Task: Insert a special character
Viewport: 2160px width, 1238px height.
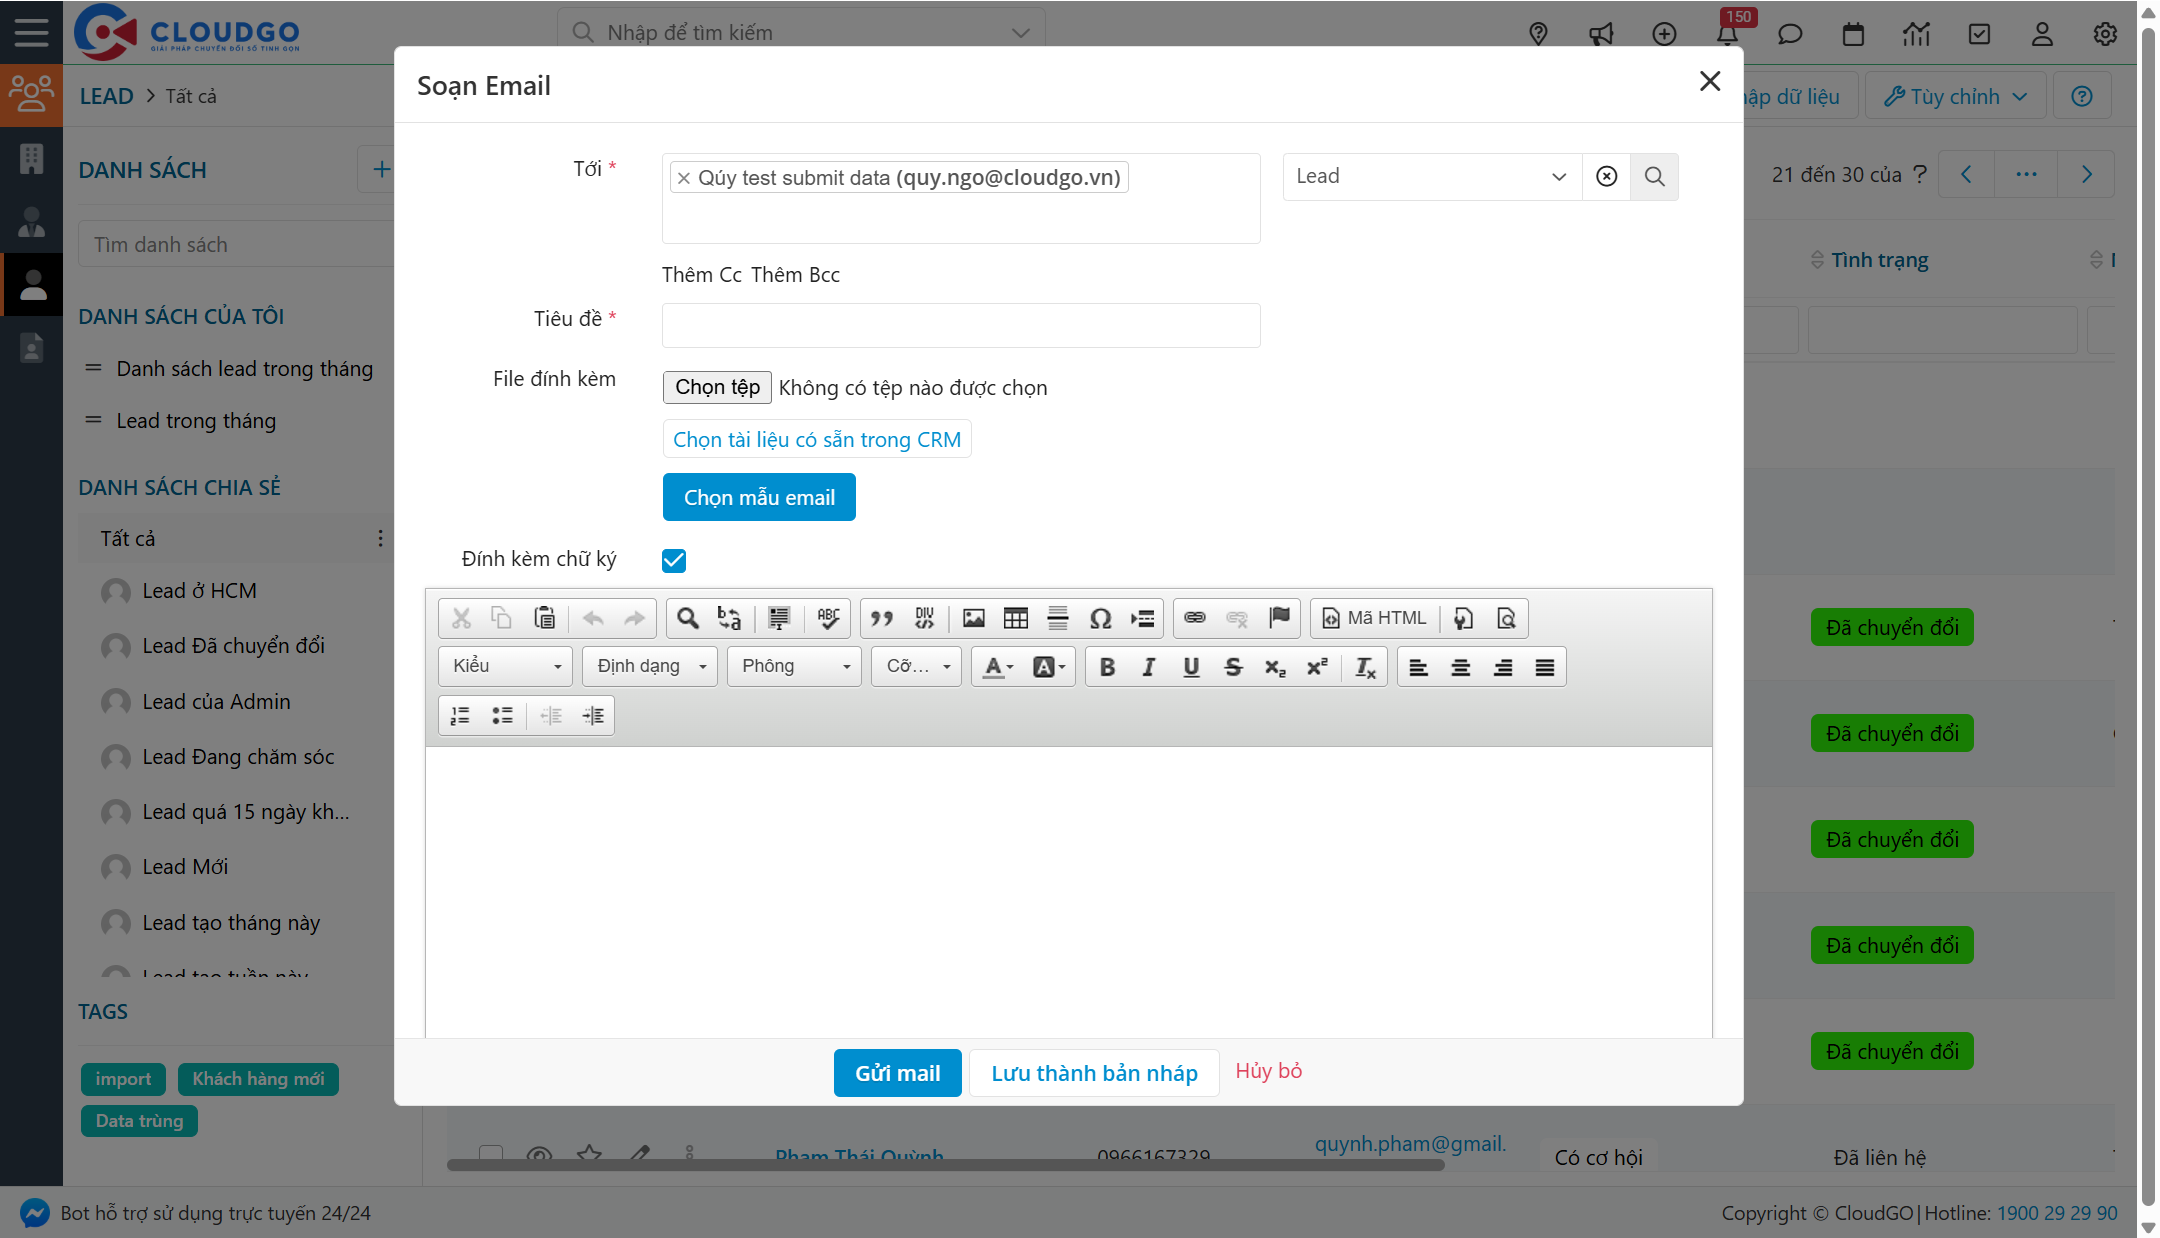Action: coord(1100,618)
